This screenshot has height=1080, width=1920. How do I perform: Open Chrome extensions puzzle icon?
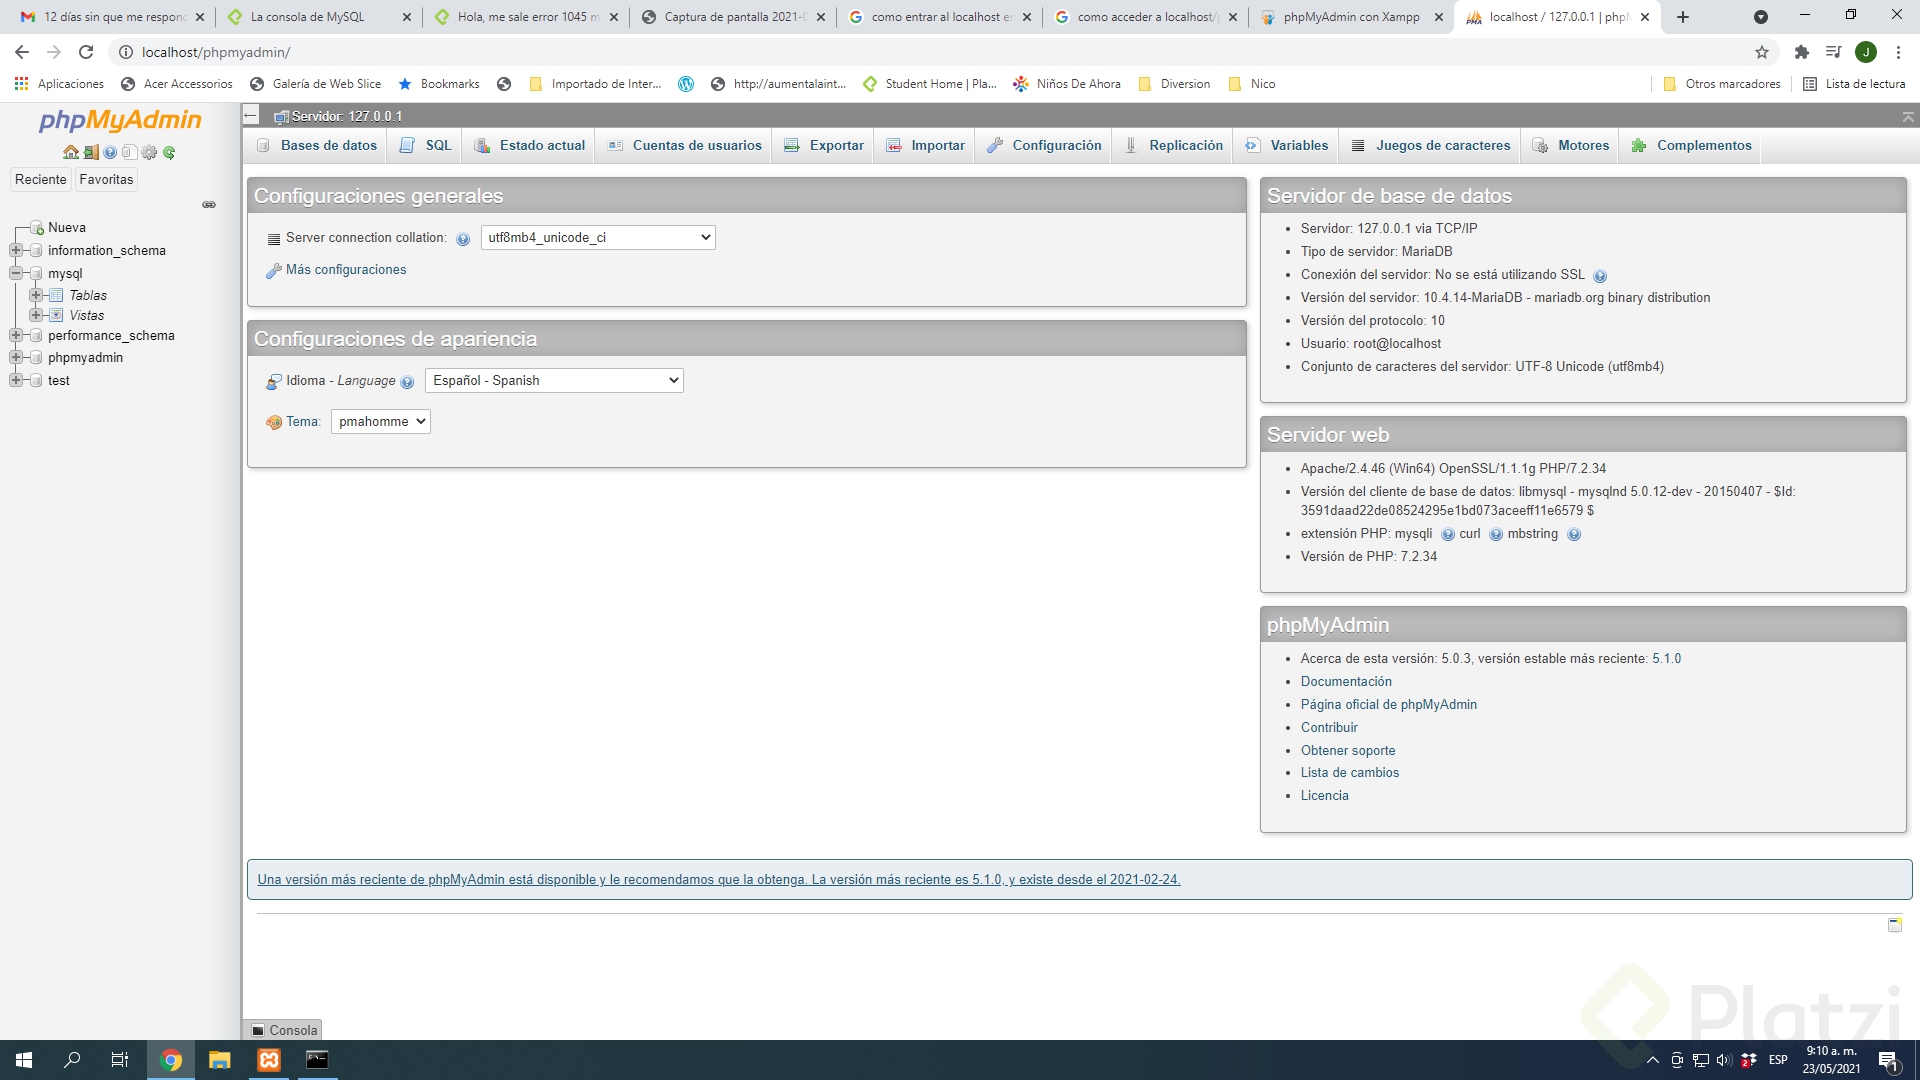1802,52
